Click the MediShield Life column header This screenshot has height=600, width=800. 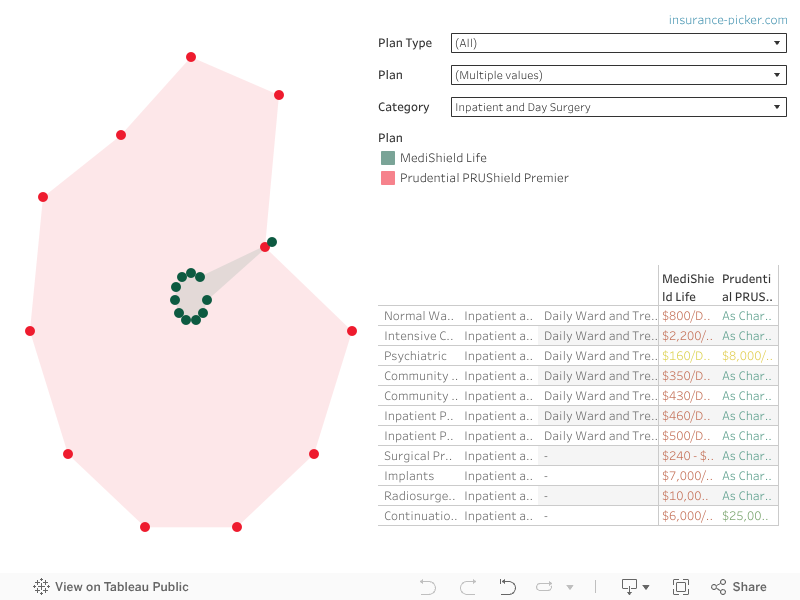[688, 287]
